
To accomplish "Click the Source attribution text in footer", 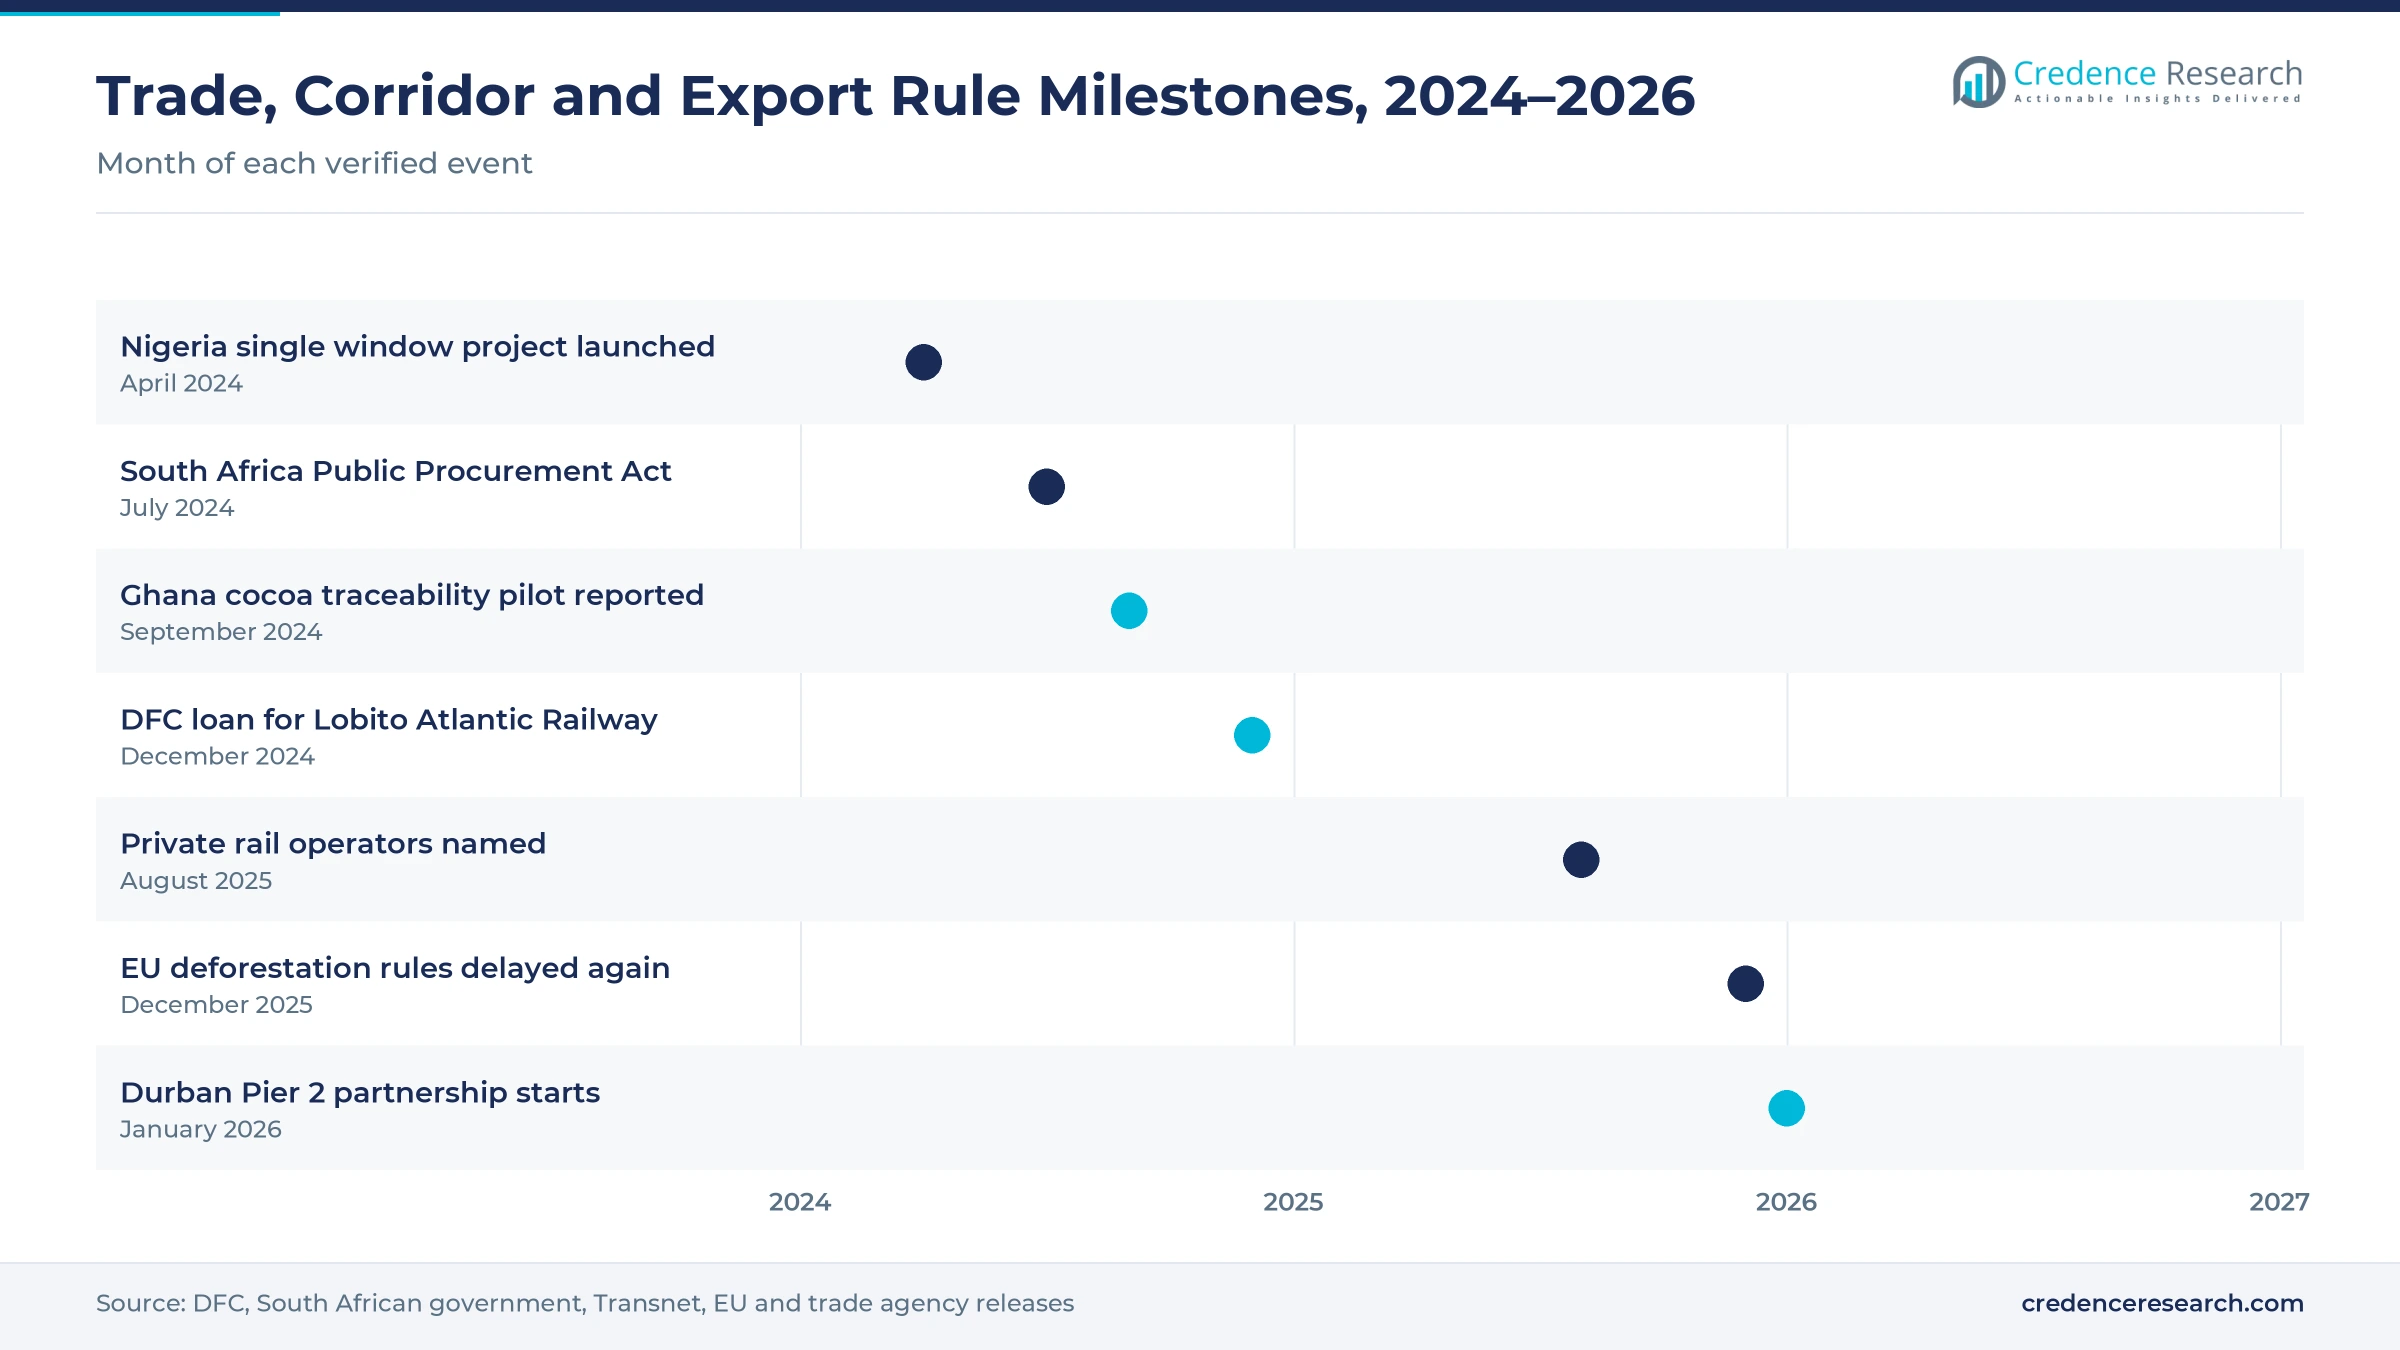I will [x=585, y=1303].
